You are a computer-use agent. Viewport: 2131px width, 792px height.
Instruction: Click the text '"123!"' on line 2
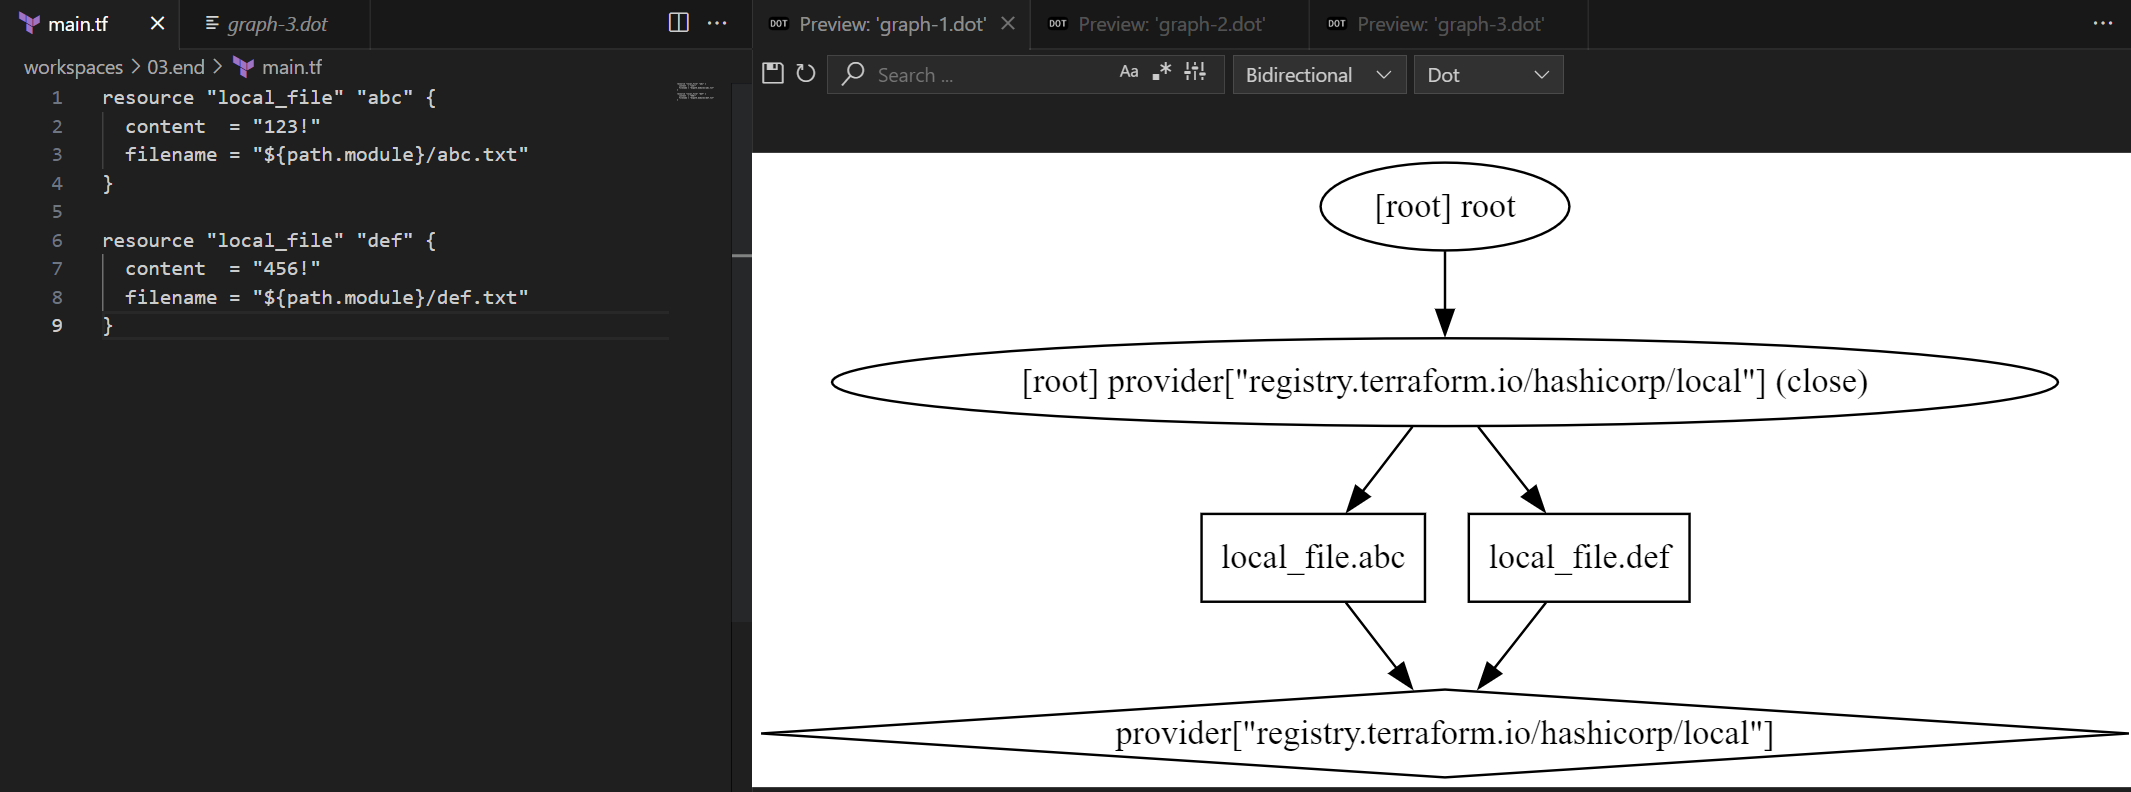[287, 127]
